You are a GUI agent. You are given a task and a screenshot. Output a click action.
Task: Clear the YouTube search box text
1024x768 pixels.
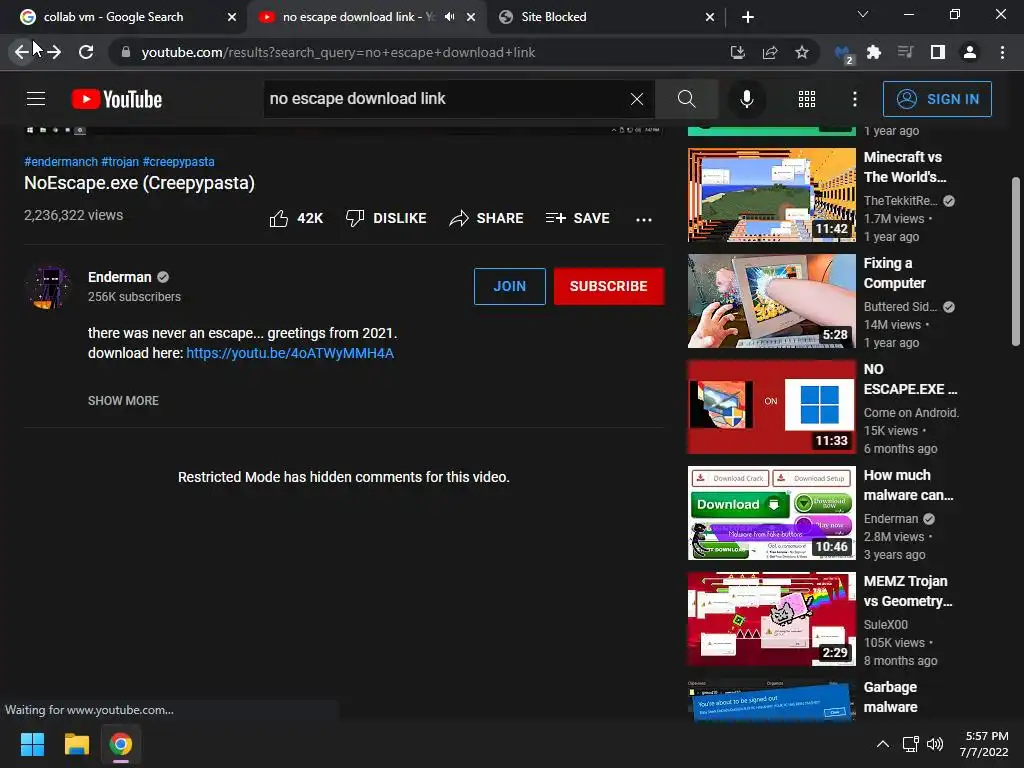click(637, 99)
